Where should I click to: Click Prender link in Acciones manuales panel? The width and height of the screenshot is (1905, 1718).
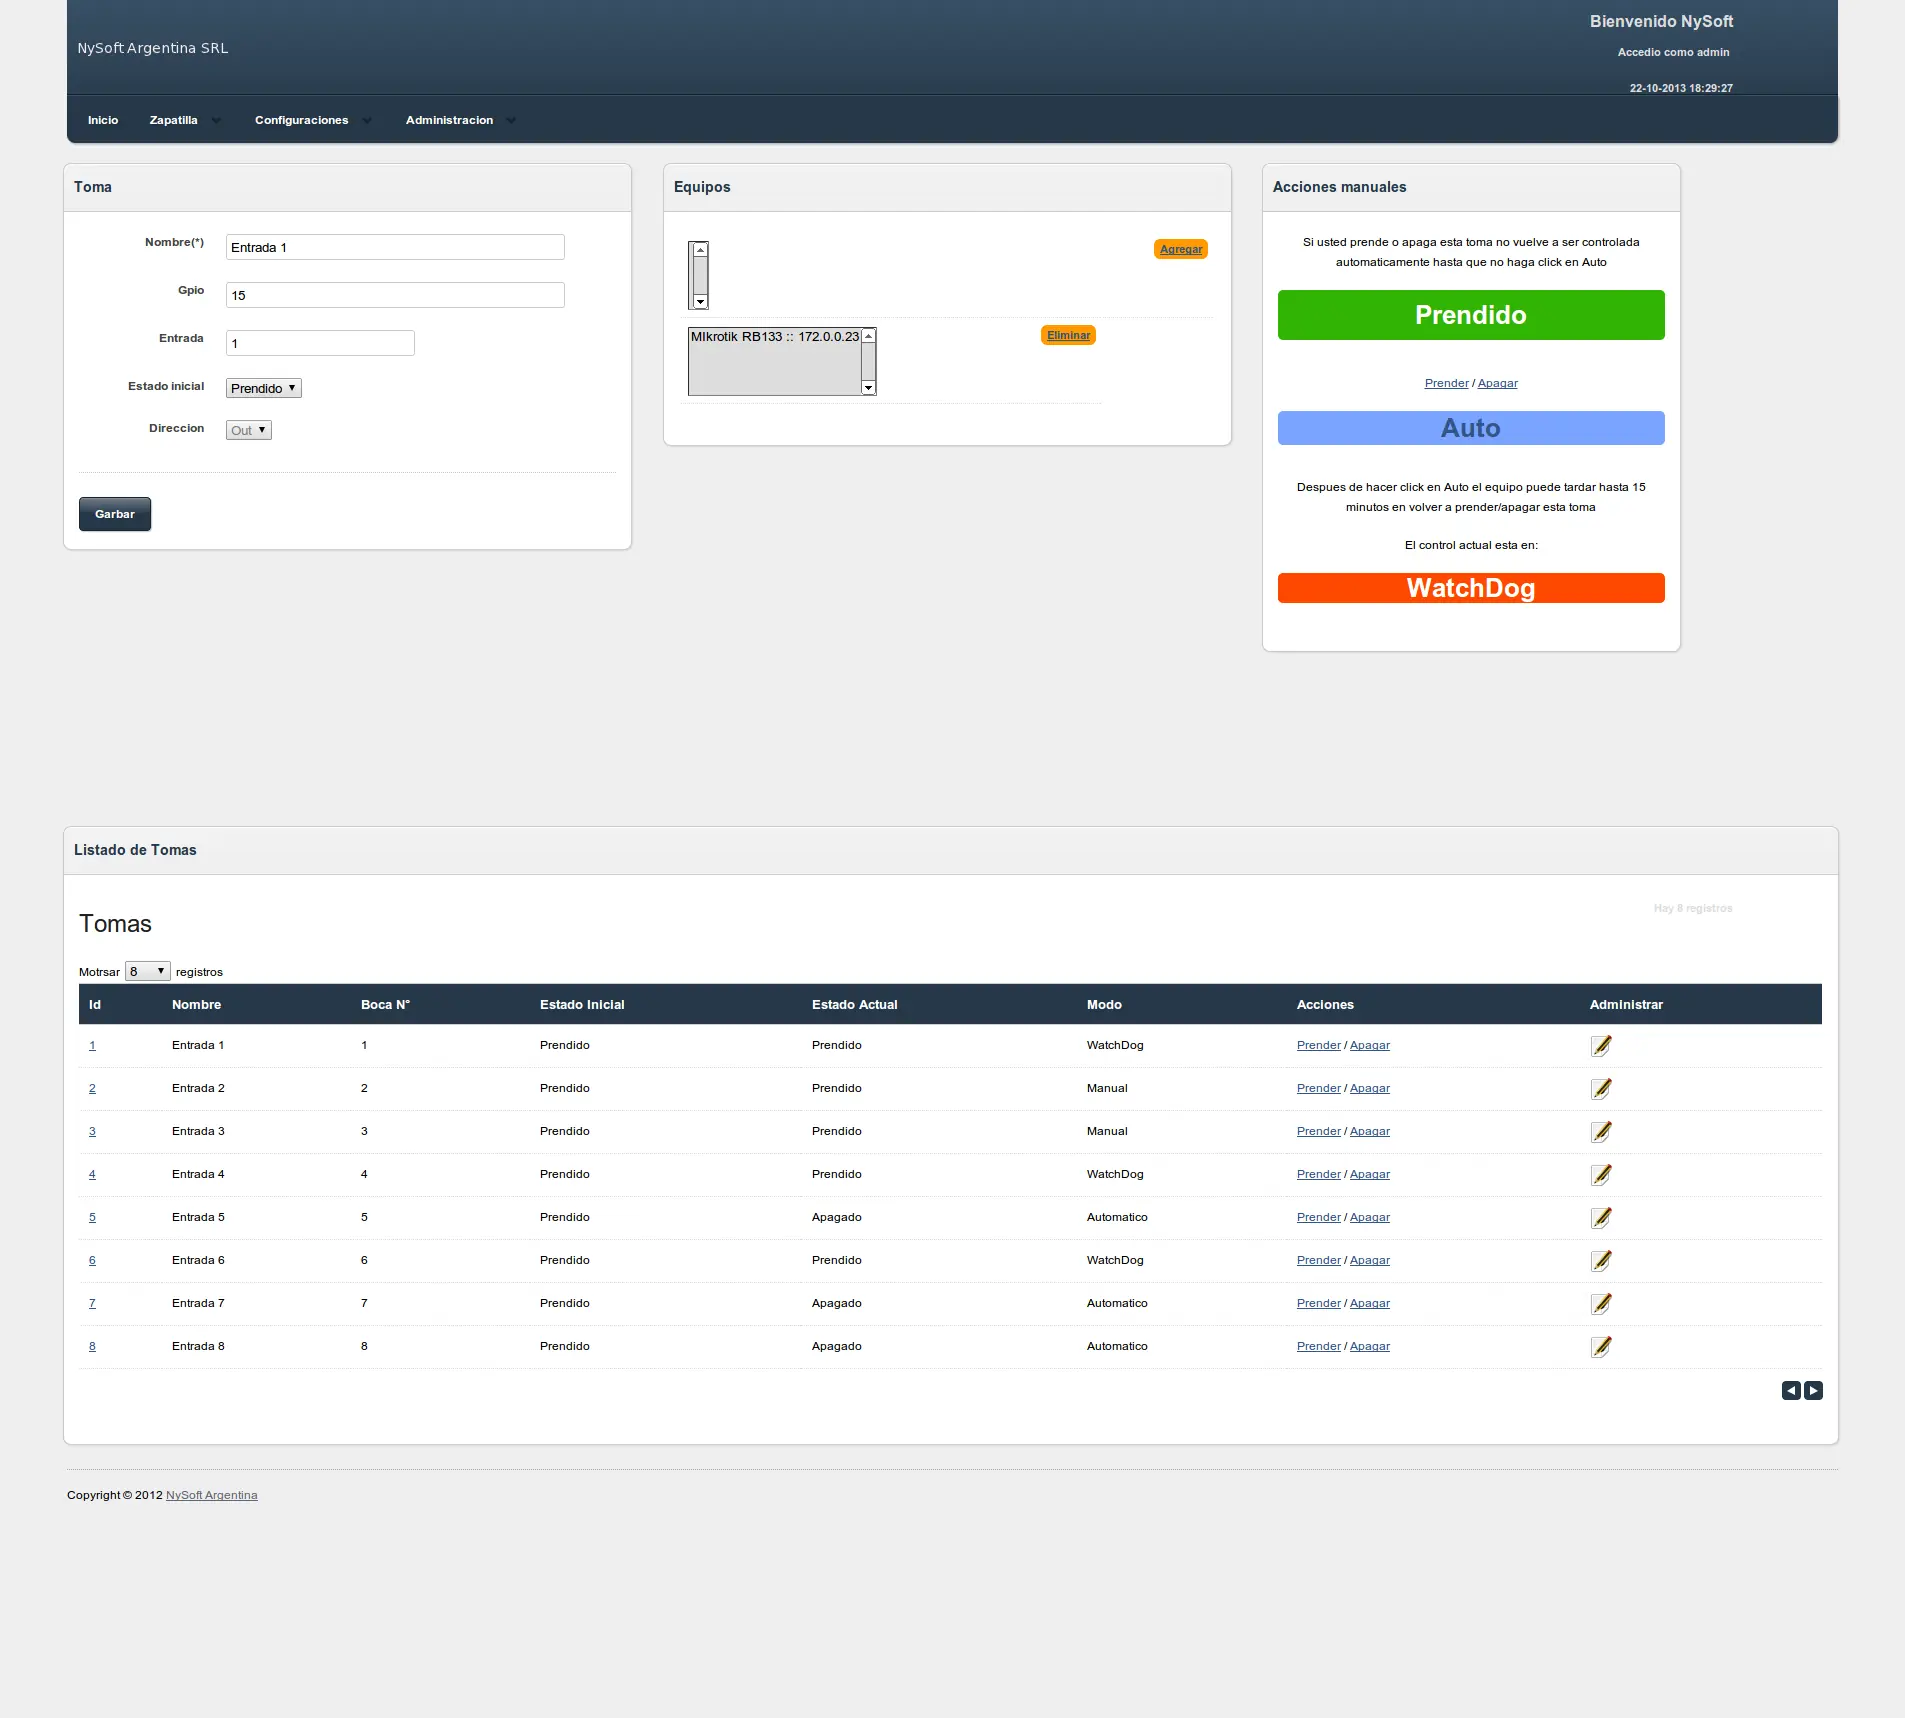pos(1446,383)
